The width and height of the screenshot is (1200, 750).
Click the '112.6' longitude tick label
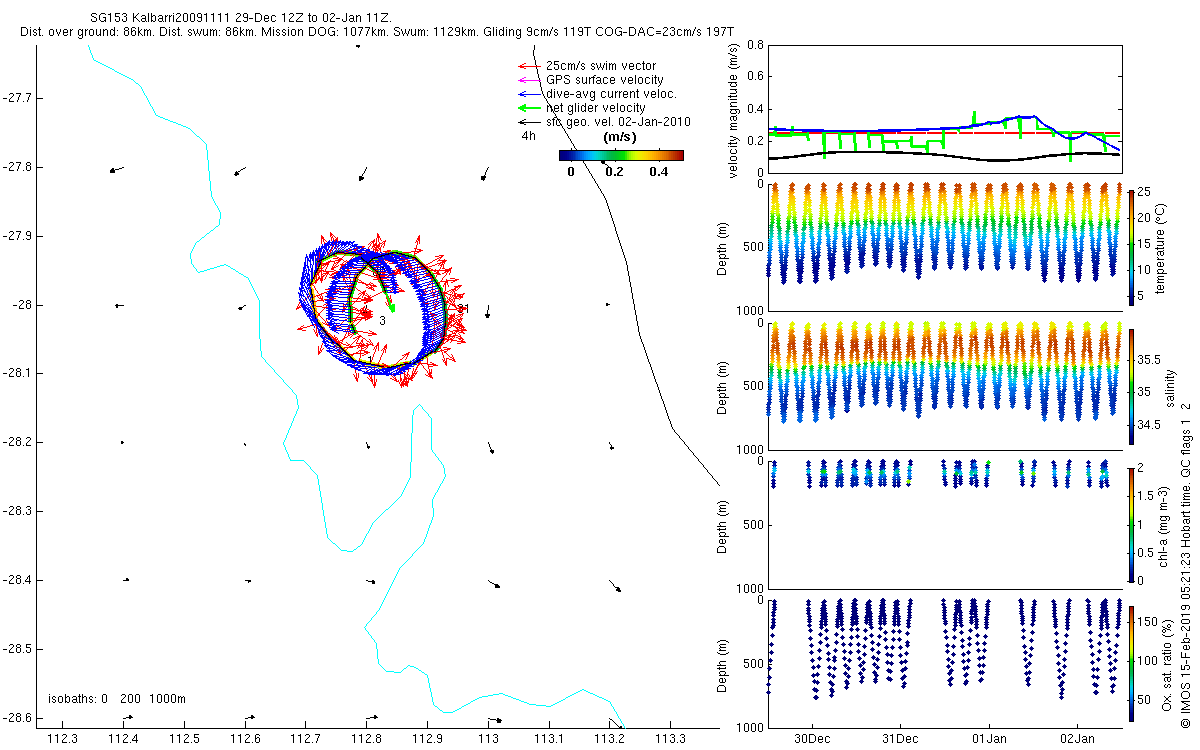(245, 739)
